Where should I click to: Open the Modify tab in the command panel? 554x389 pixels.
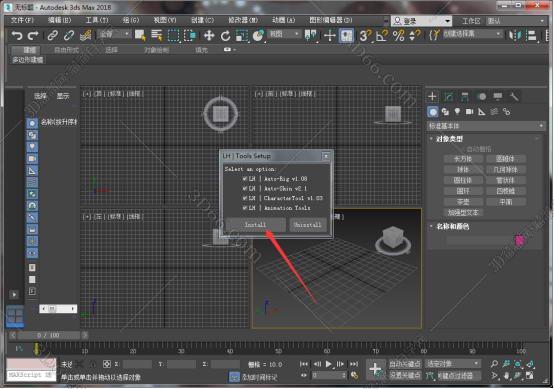[448, 96]
